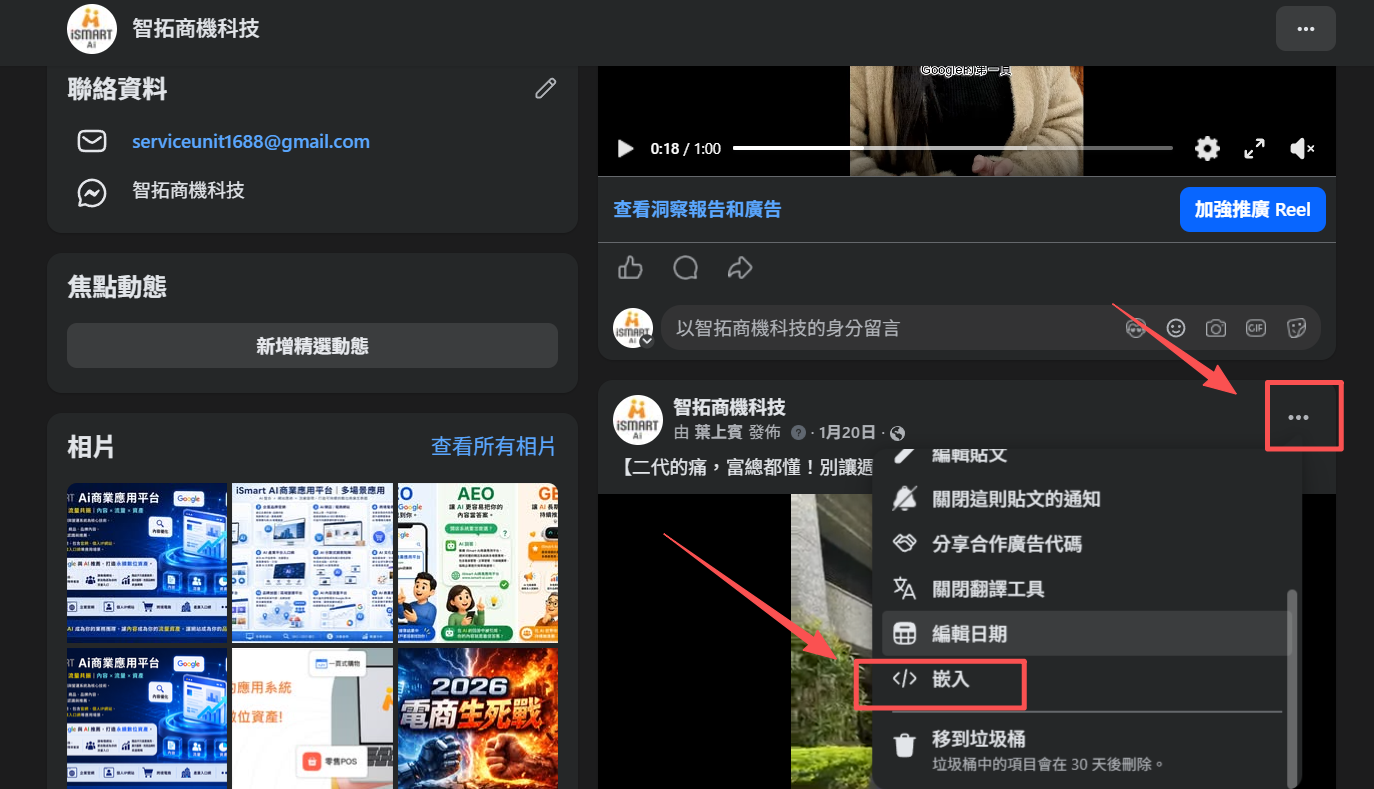Share the Reel post
The width and height of the screenshot is (1374, 789).
click(x=740, y=268)
